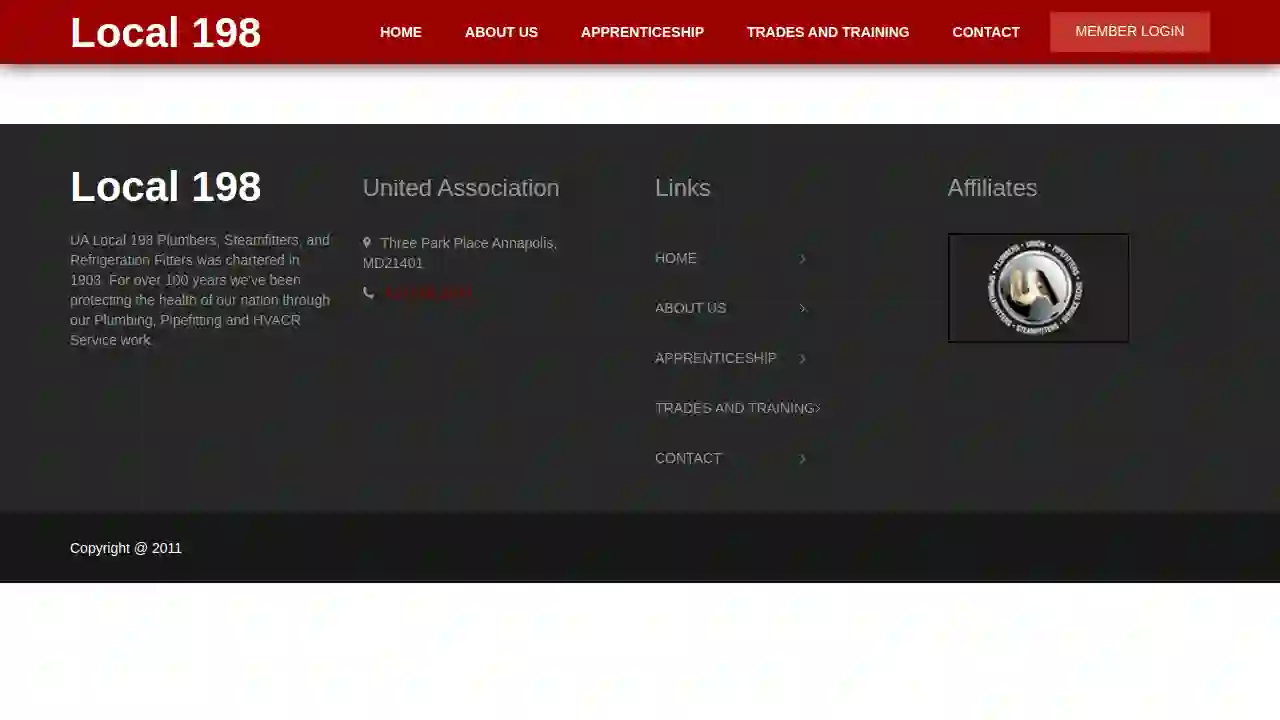
Task: Open the footer CONTACT link
Action: (688, 458)
